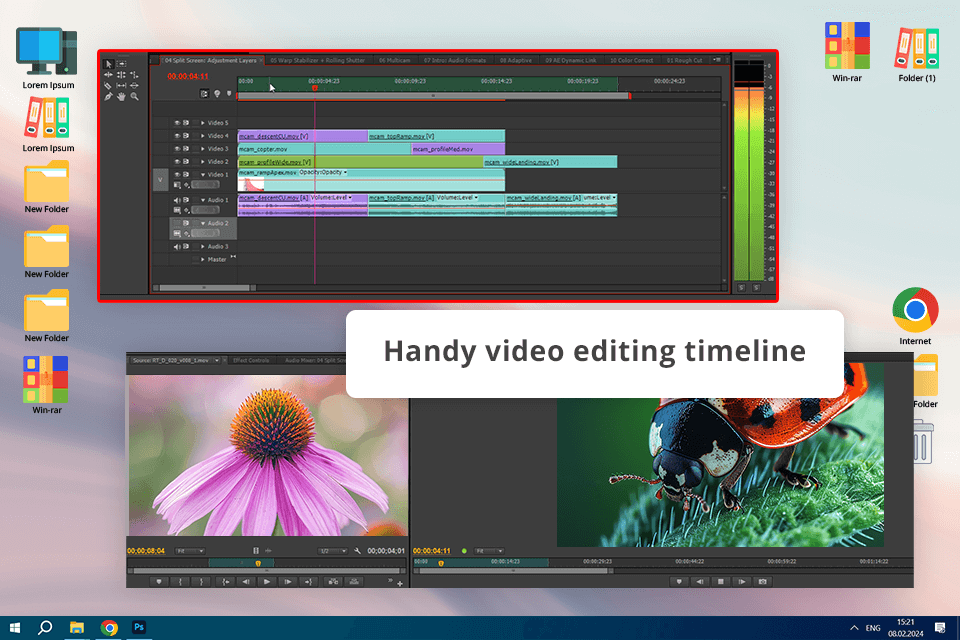Select the Pen tool in timeline toolbox

(x=108, y=97)
